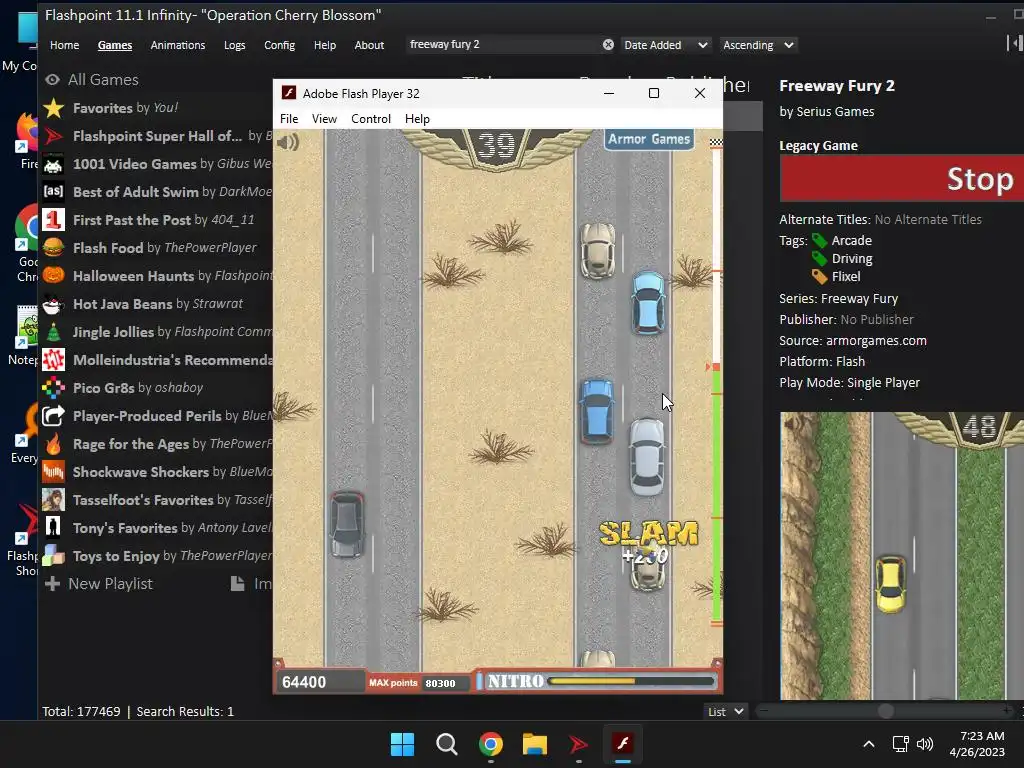Click the Freeway Fury 2 screenshot thumbnail
The height and width of the screenshot is (768, 1024).
pos(902,556)
